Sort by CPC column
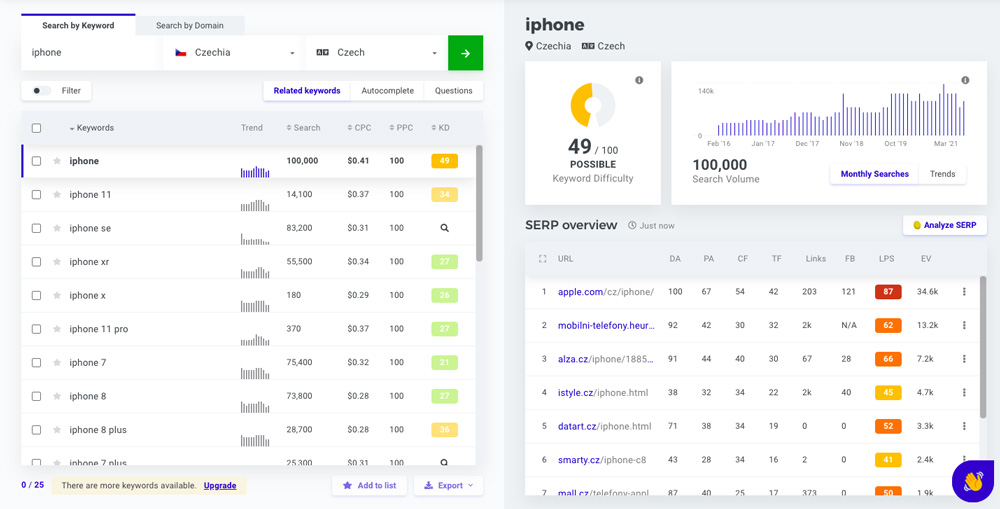The image size is (1000, 509). click(x=359, y=128)
